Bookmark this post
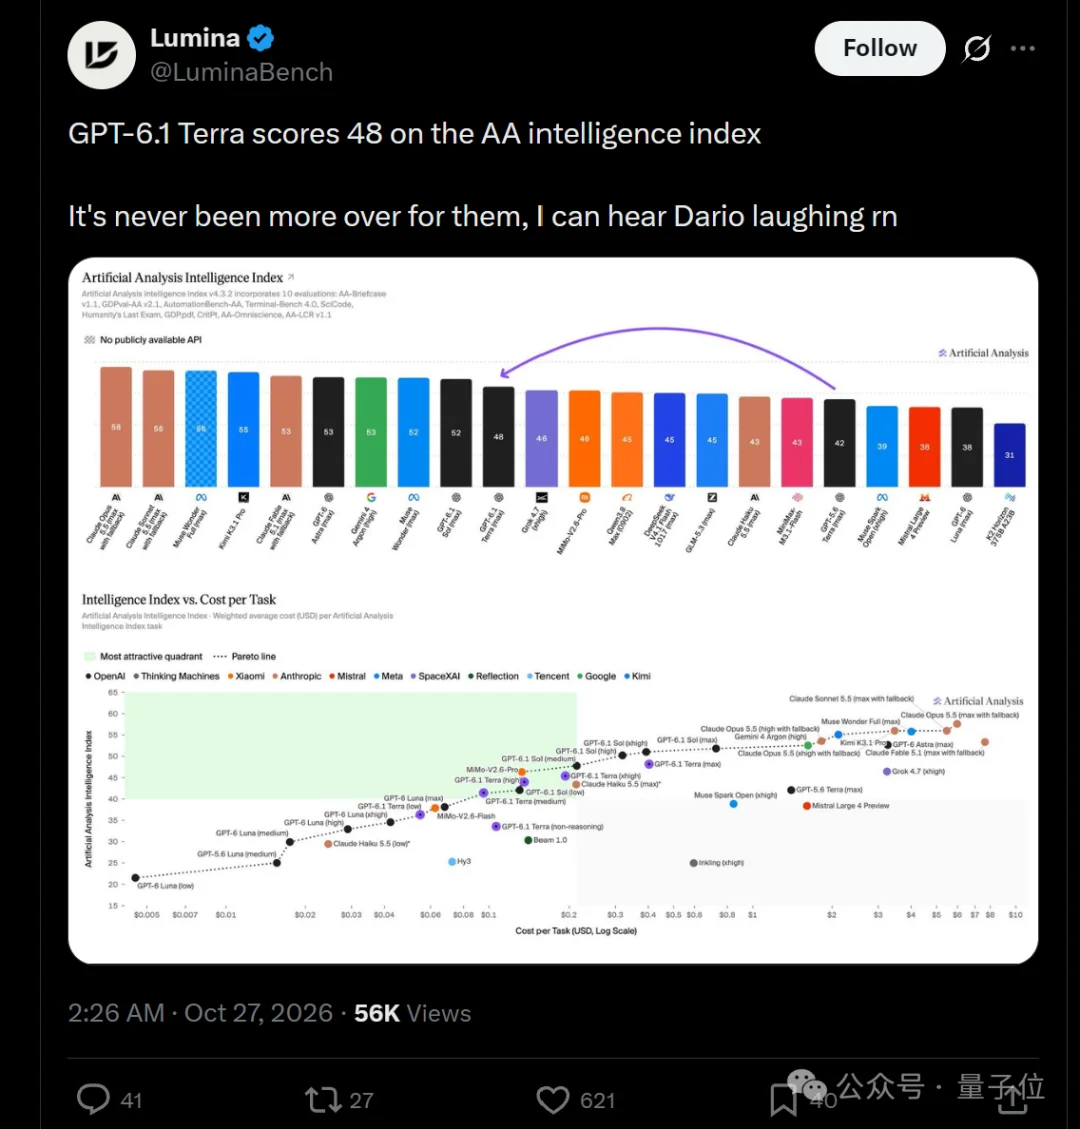 [x=783, y=1099]
